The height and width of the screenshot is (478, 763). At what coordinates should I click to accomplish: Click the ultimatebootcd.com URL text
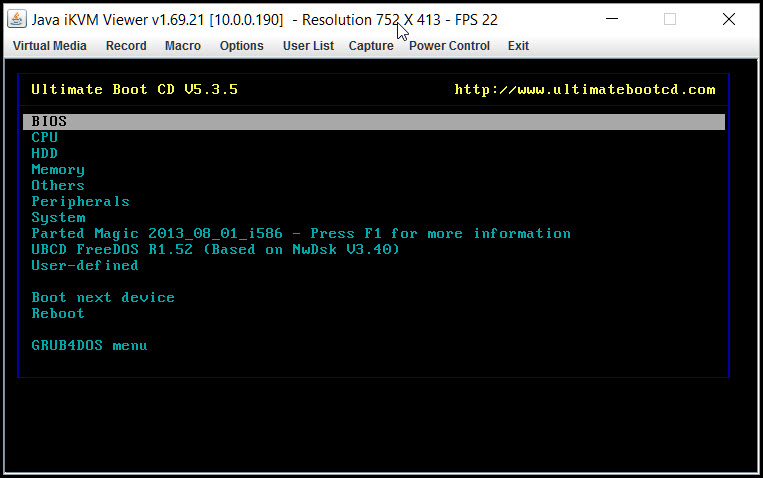tap(584, 90)
